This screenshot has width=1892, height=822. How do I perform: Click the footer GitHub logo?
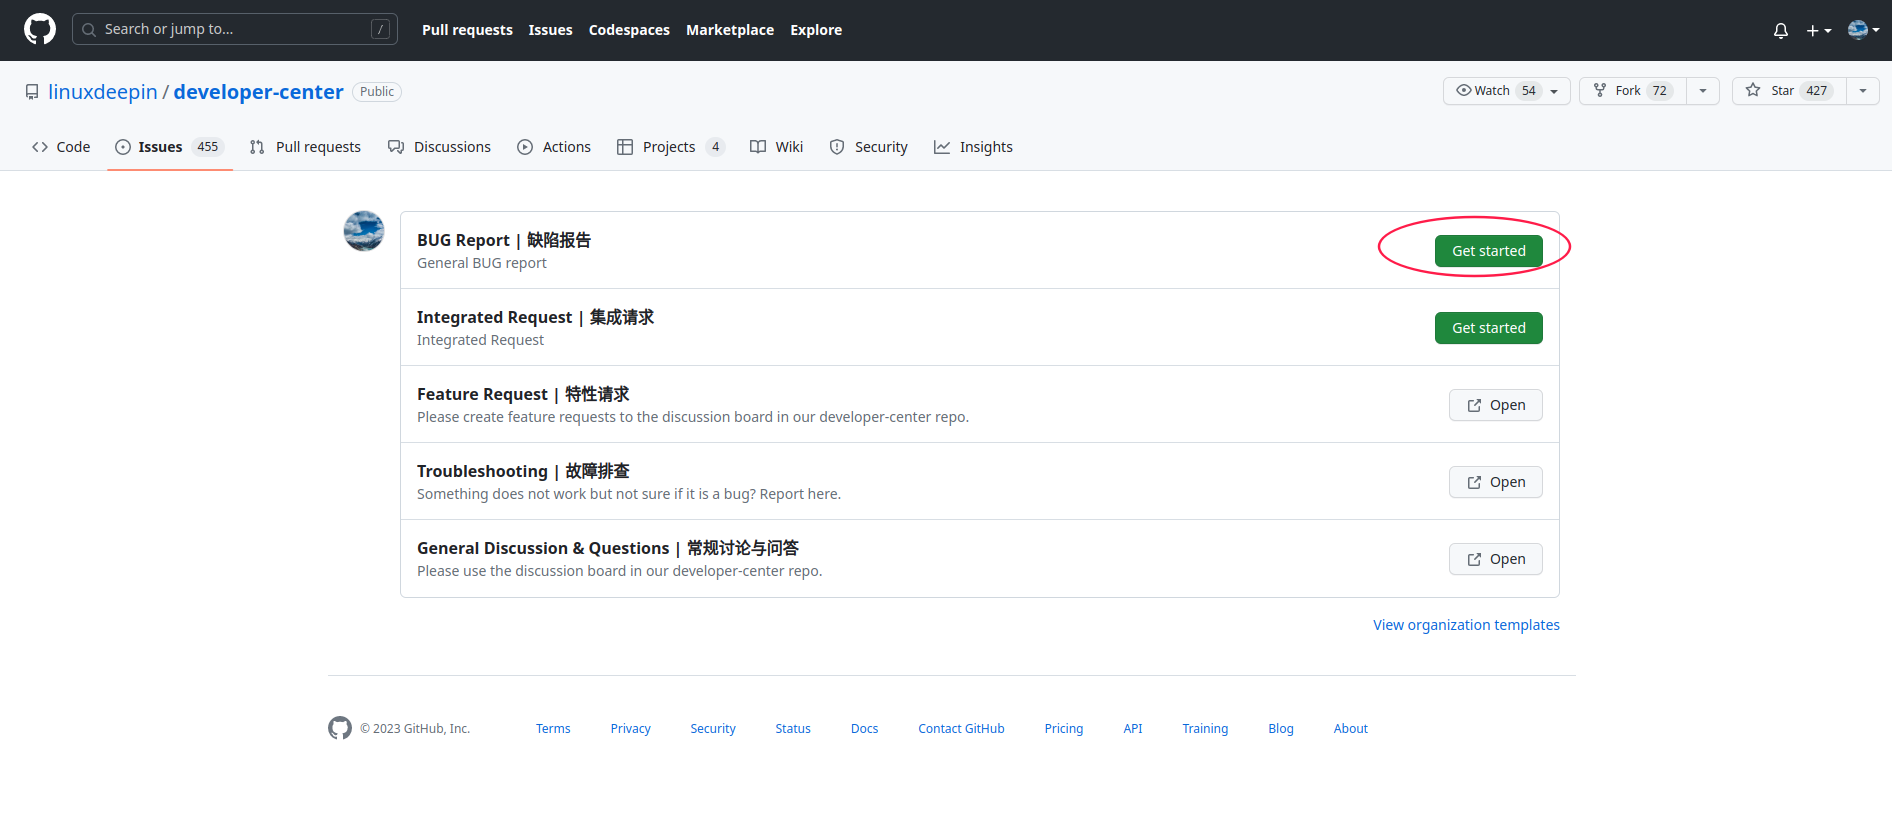pos(340,728)
